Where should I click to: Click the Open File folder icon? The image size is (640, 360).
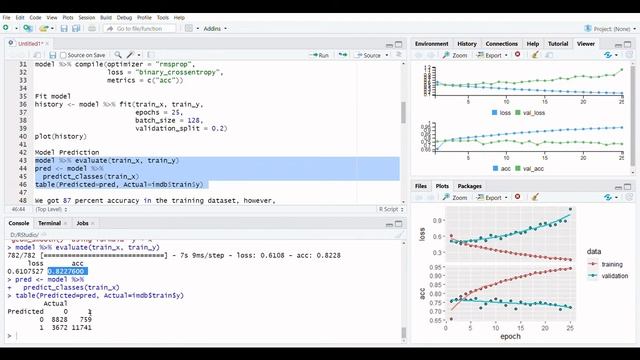click(44, 28)
